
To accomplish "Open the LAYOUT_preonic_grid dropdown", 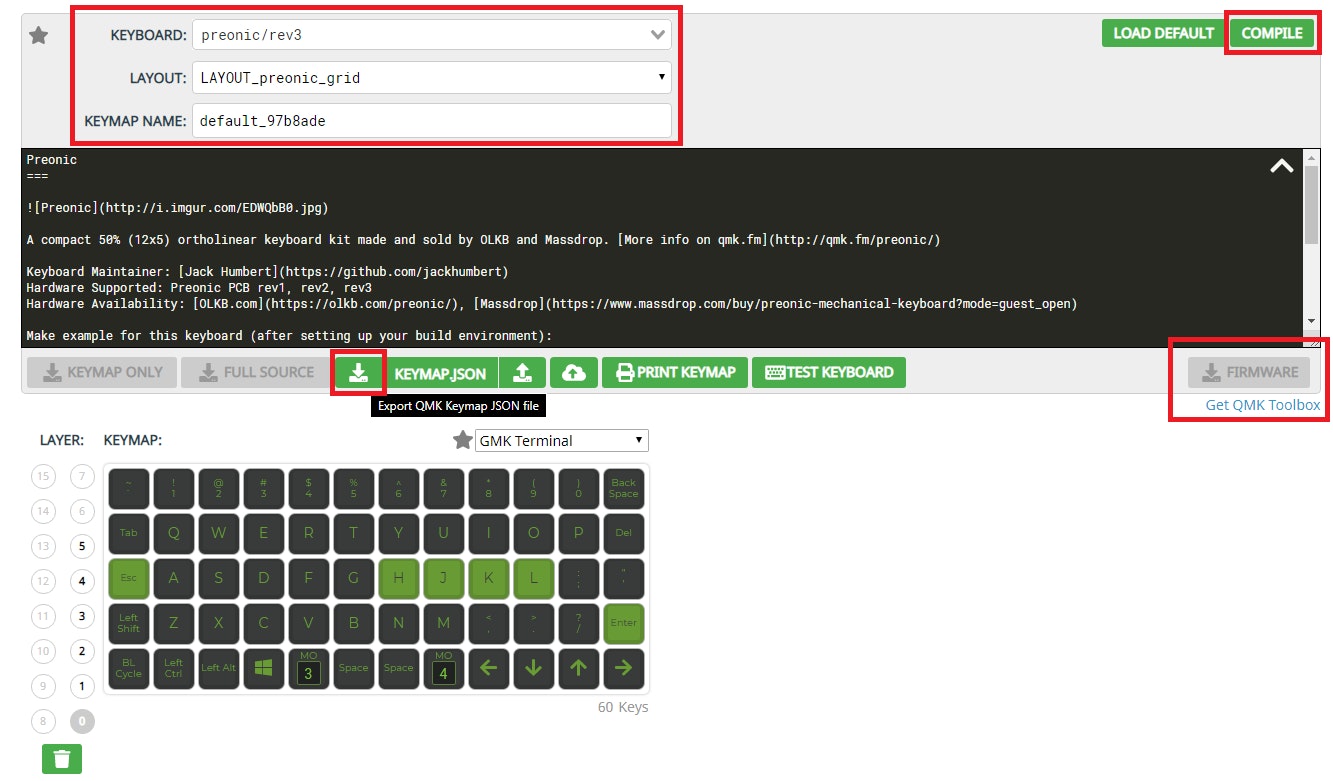I will 431,77.
